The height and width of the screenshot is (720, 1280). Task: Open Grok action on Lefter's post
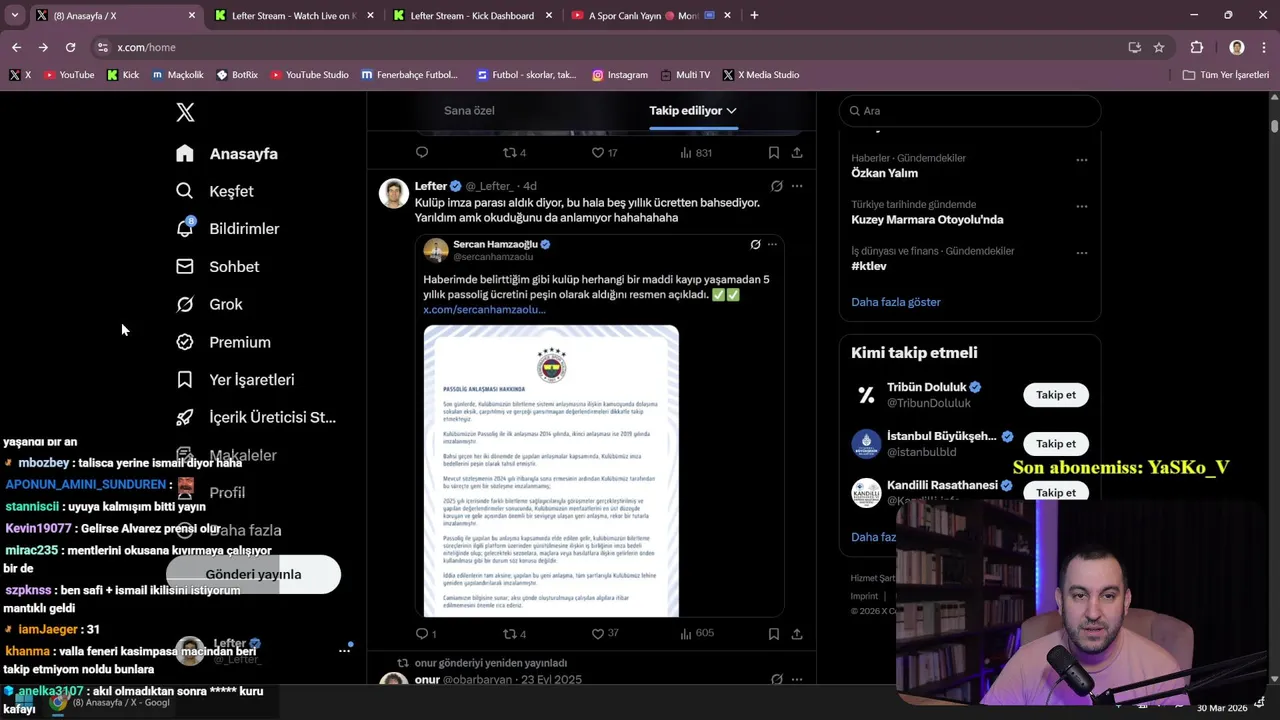[x=776, y=186]
